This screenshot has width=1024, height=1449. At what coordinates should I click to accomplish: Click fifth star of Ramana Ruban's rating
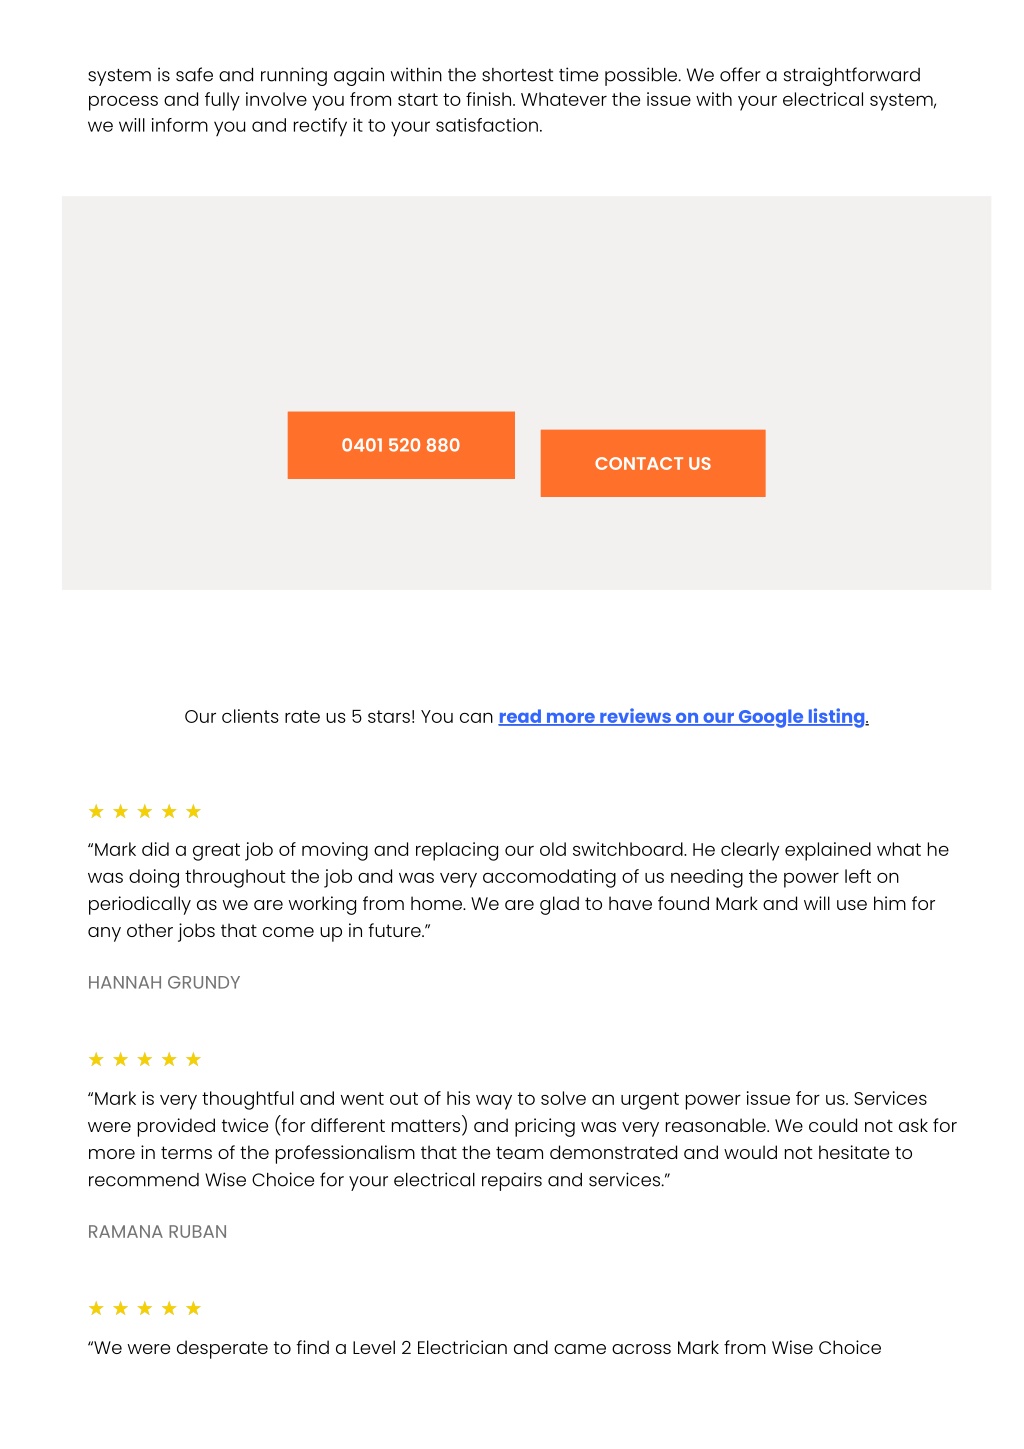194,1059
